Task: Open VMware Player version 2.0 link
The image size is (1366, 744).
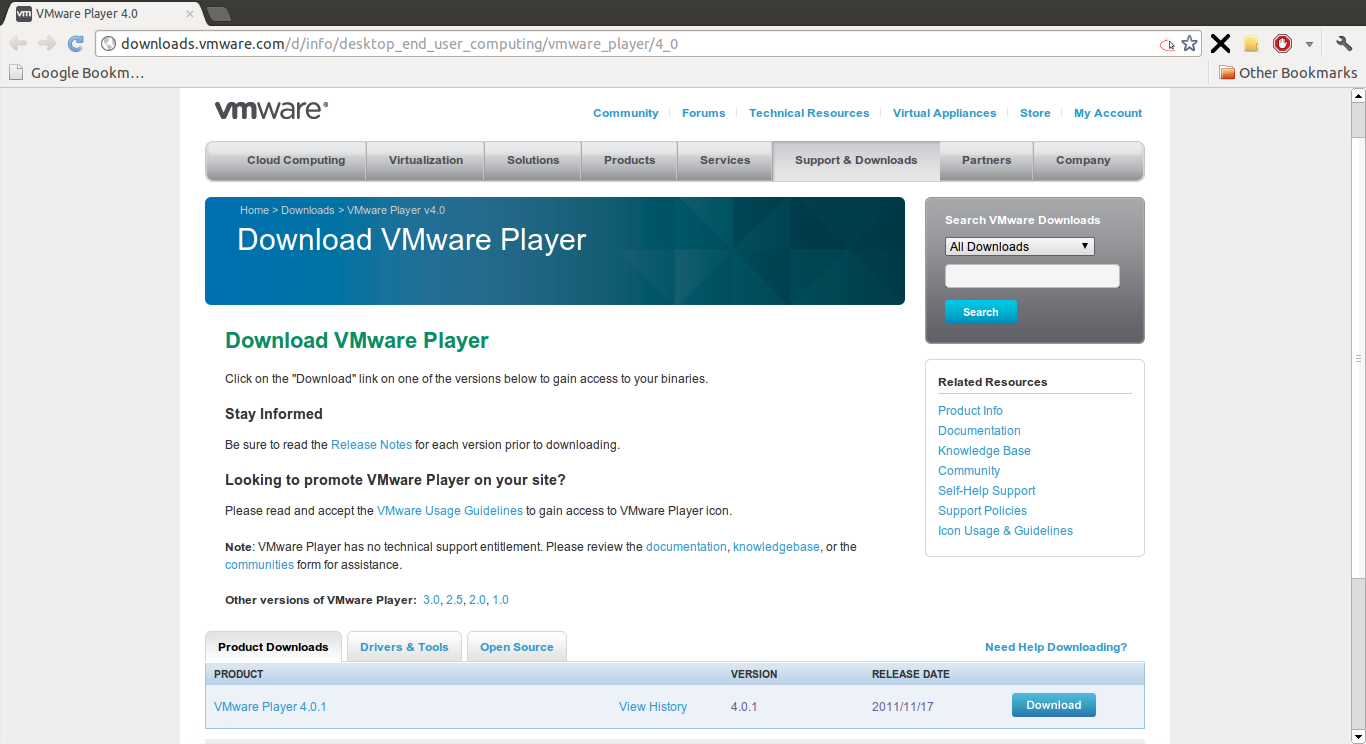Action: [x=477, y=600]
